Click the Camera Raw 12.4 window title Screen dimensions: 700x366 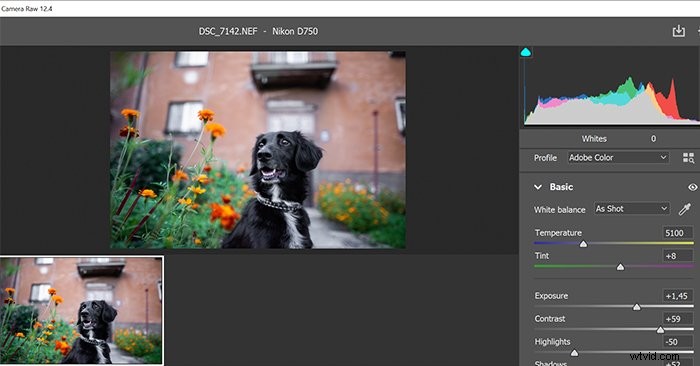click(x=27, y=8)
